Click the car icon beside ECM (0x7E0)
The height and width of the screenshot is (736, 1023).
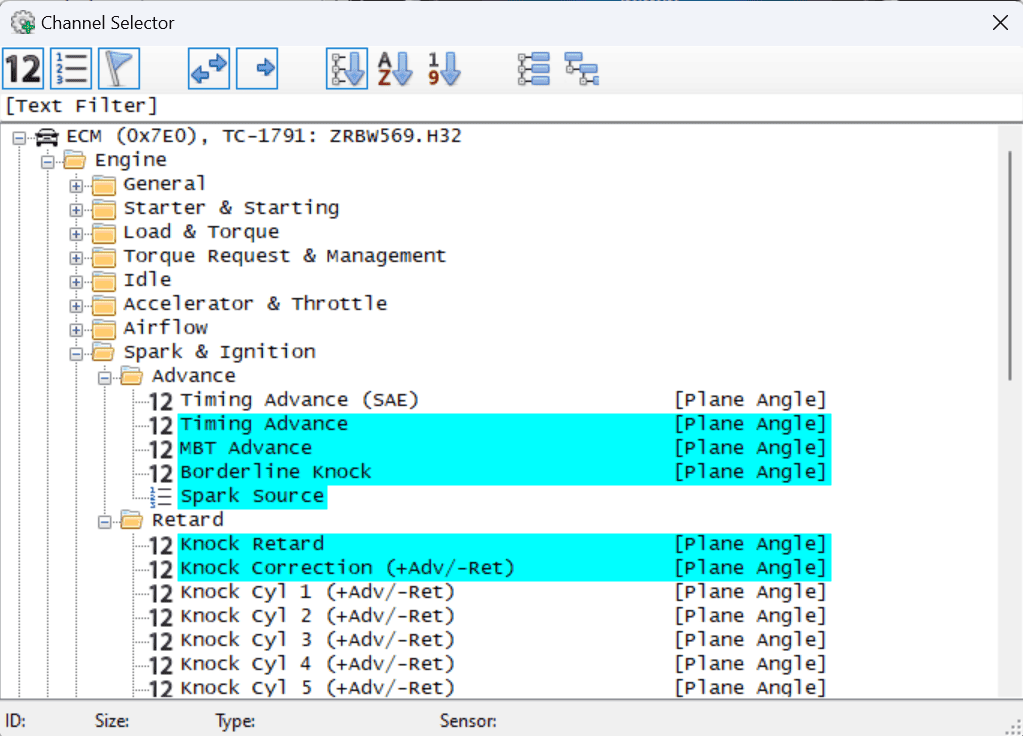[x=46, y=137]
